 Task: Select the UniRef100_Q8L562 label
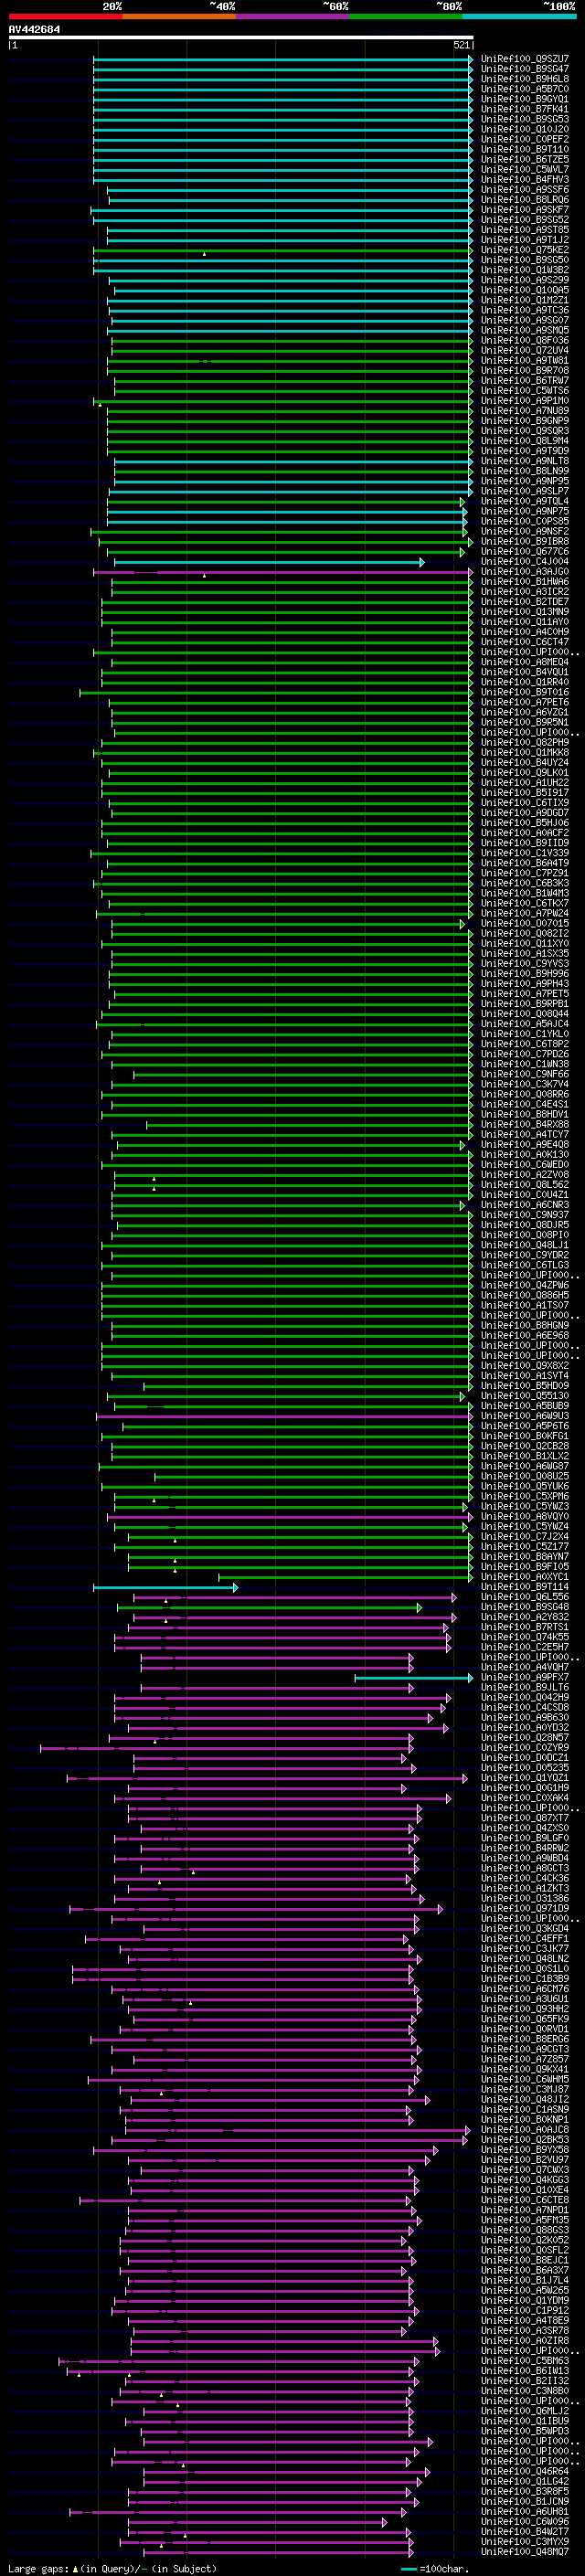[x=524, y=1184]
